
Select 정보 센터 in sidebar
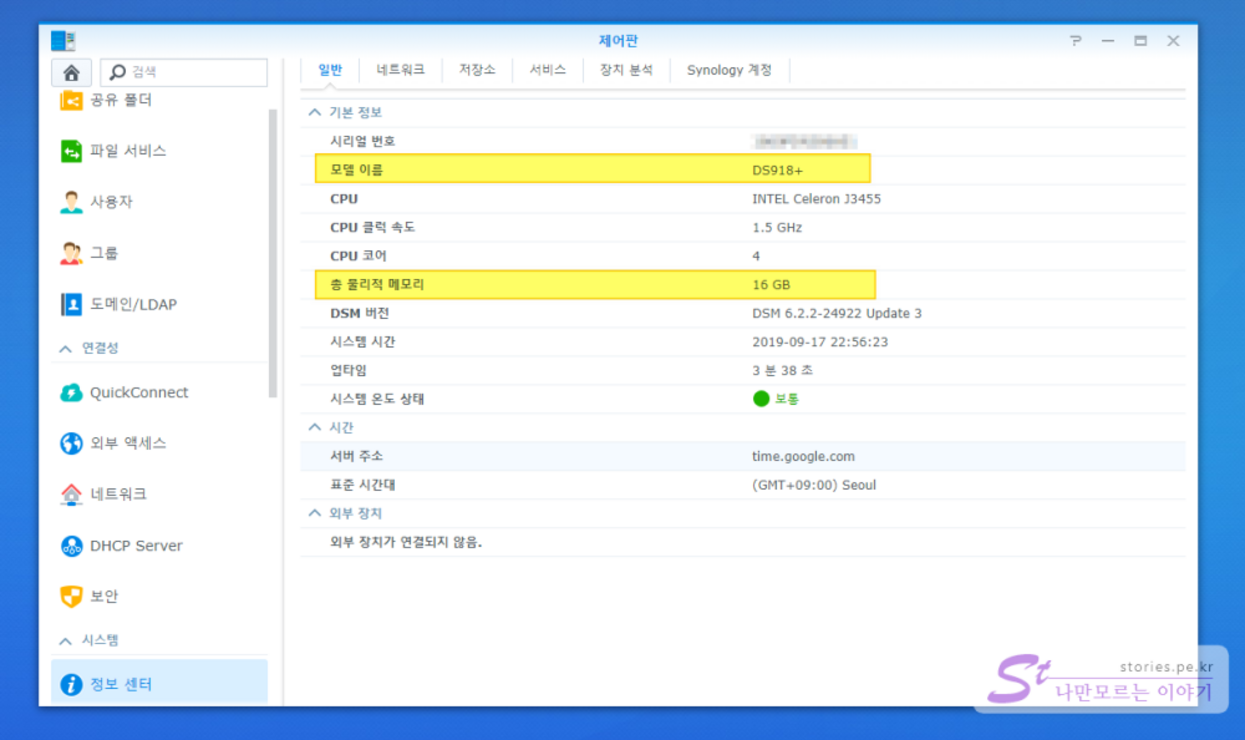[121, 684]
